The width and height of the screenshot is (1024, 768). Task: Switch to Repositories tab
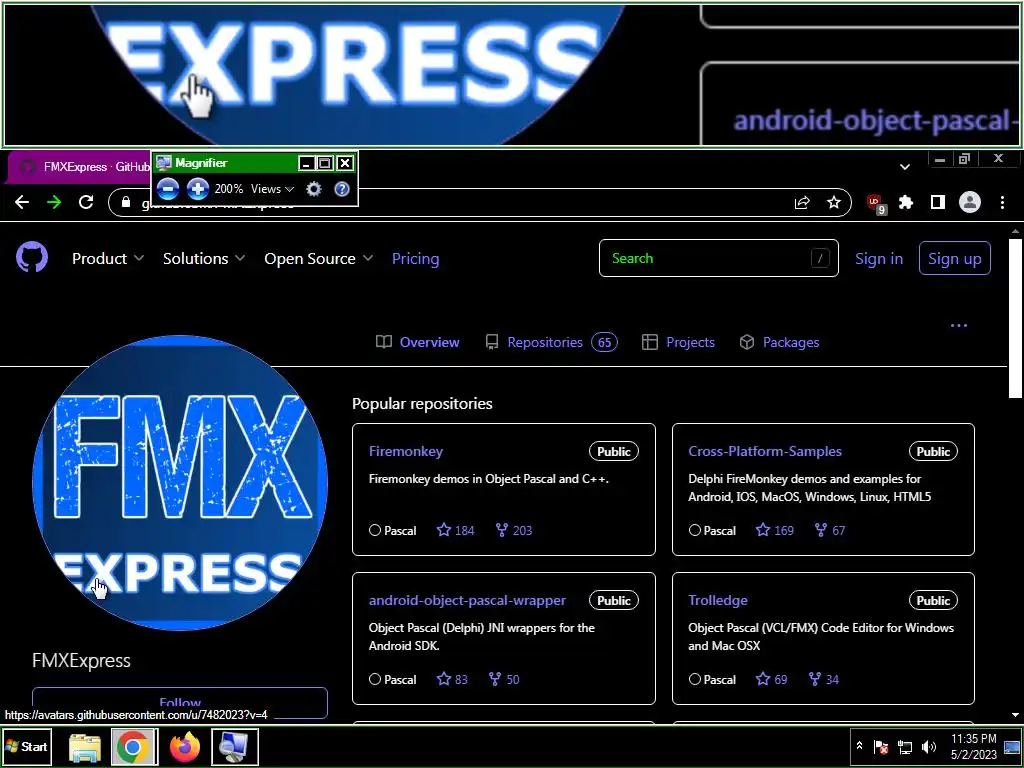point(552,342)
